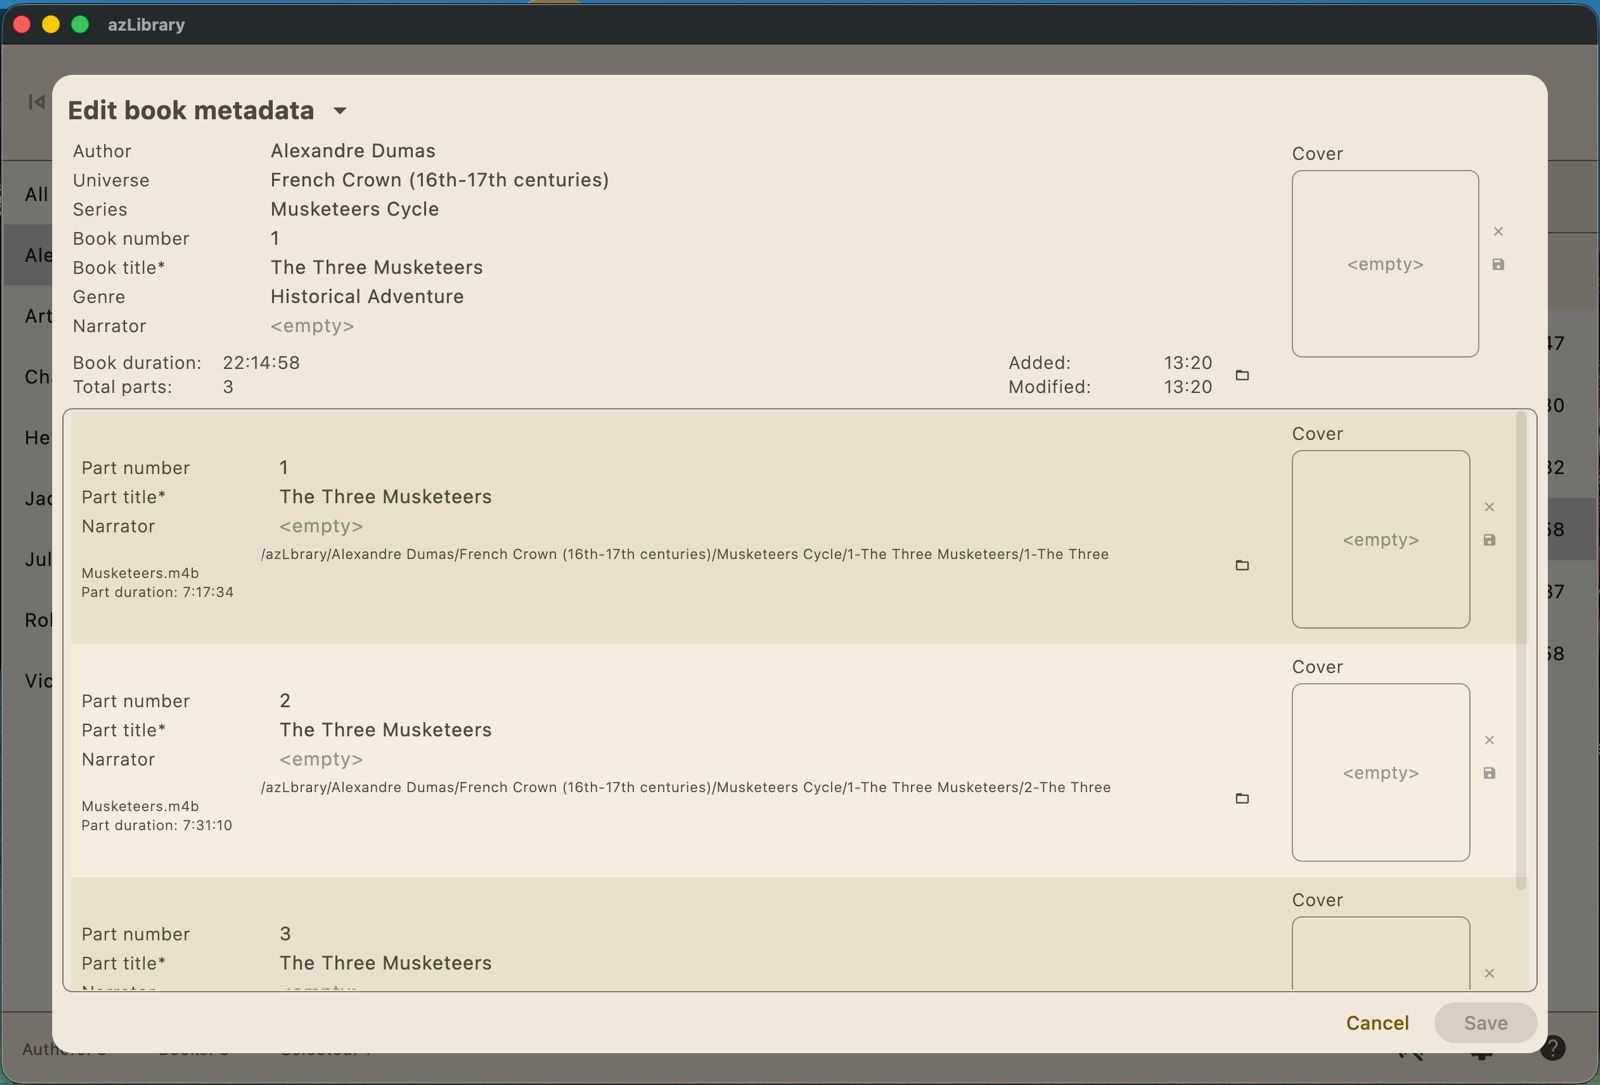The width and height of the screenshot is (1600, 1085).
Task: Select the All entry in background author list
Action: [x=36, y=194]
